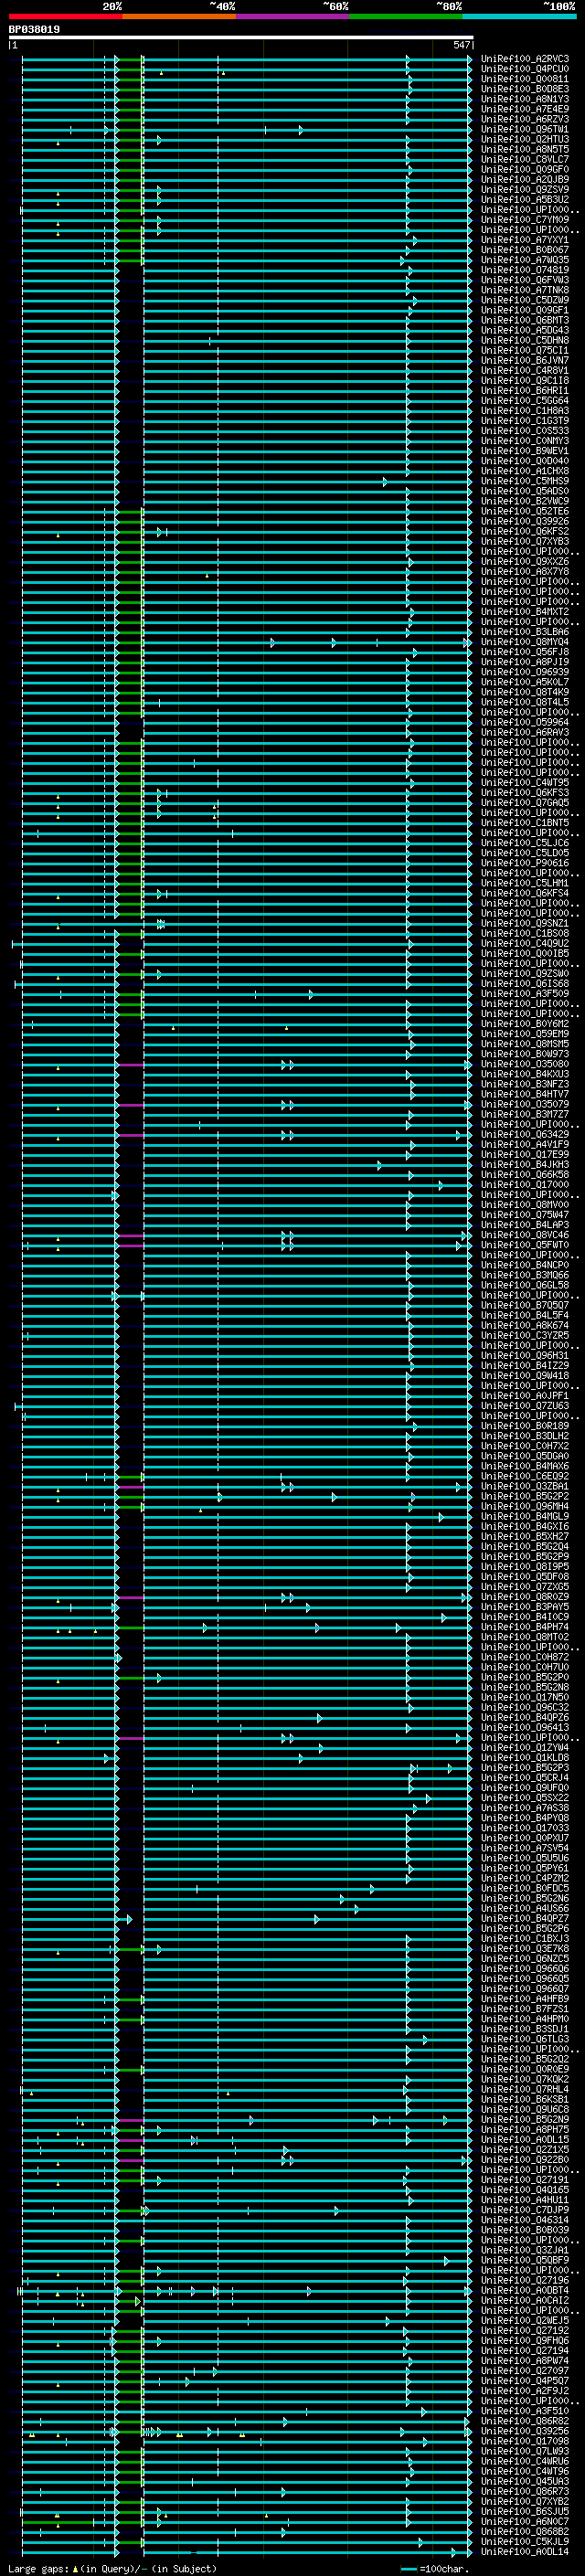Open hit UniRef100_Q96H31

pos(524,1355)
